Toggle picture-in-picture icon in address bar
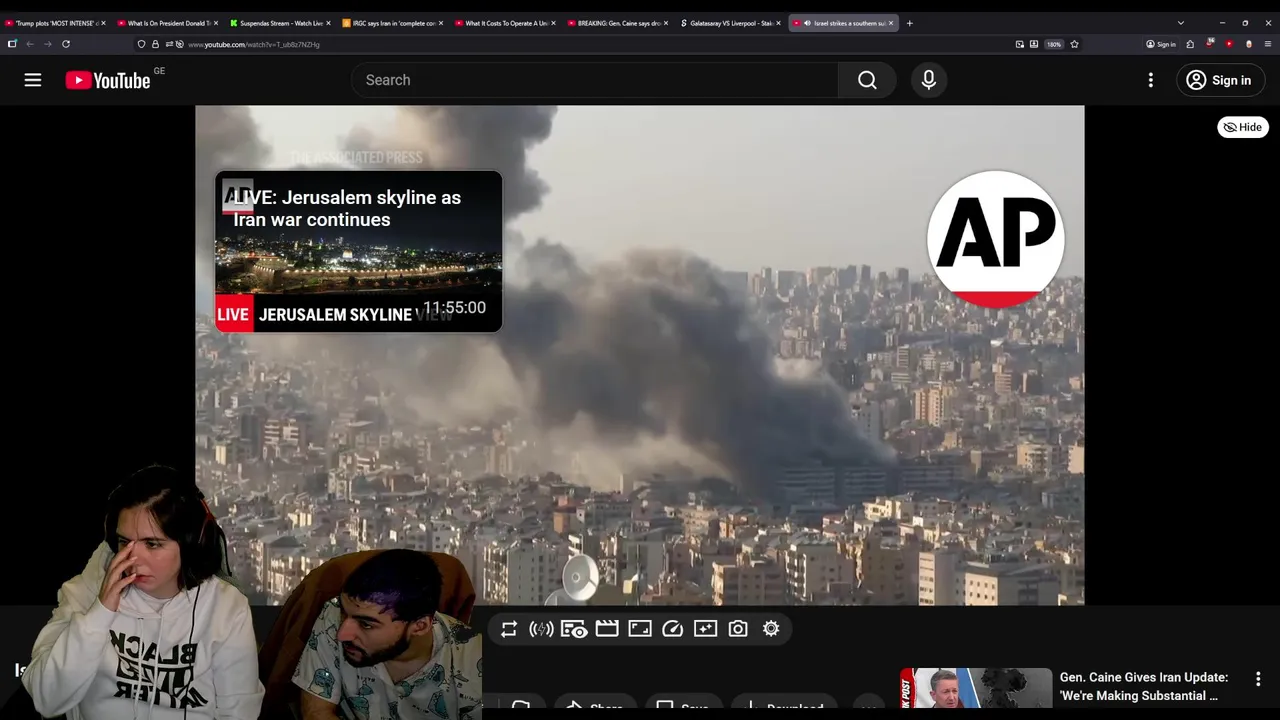1280x720 pixels. (x=1020, y=44)
